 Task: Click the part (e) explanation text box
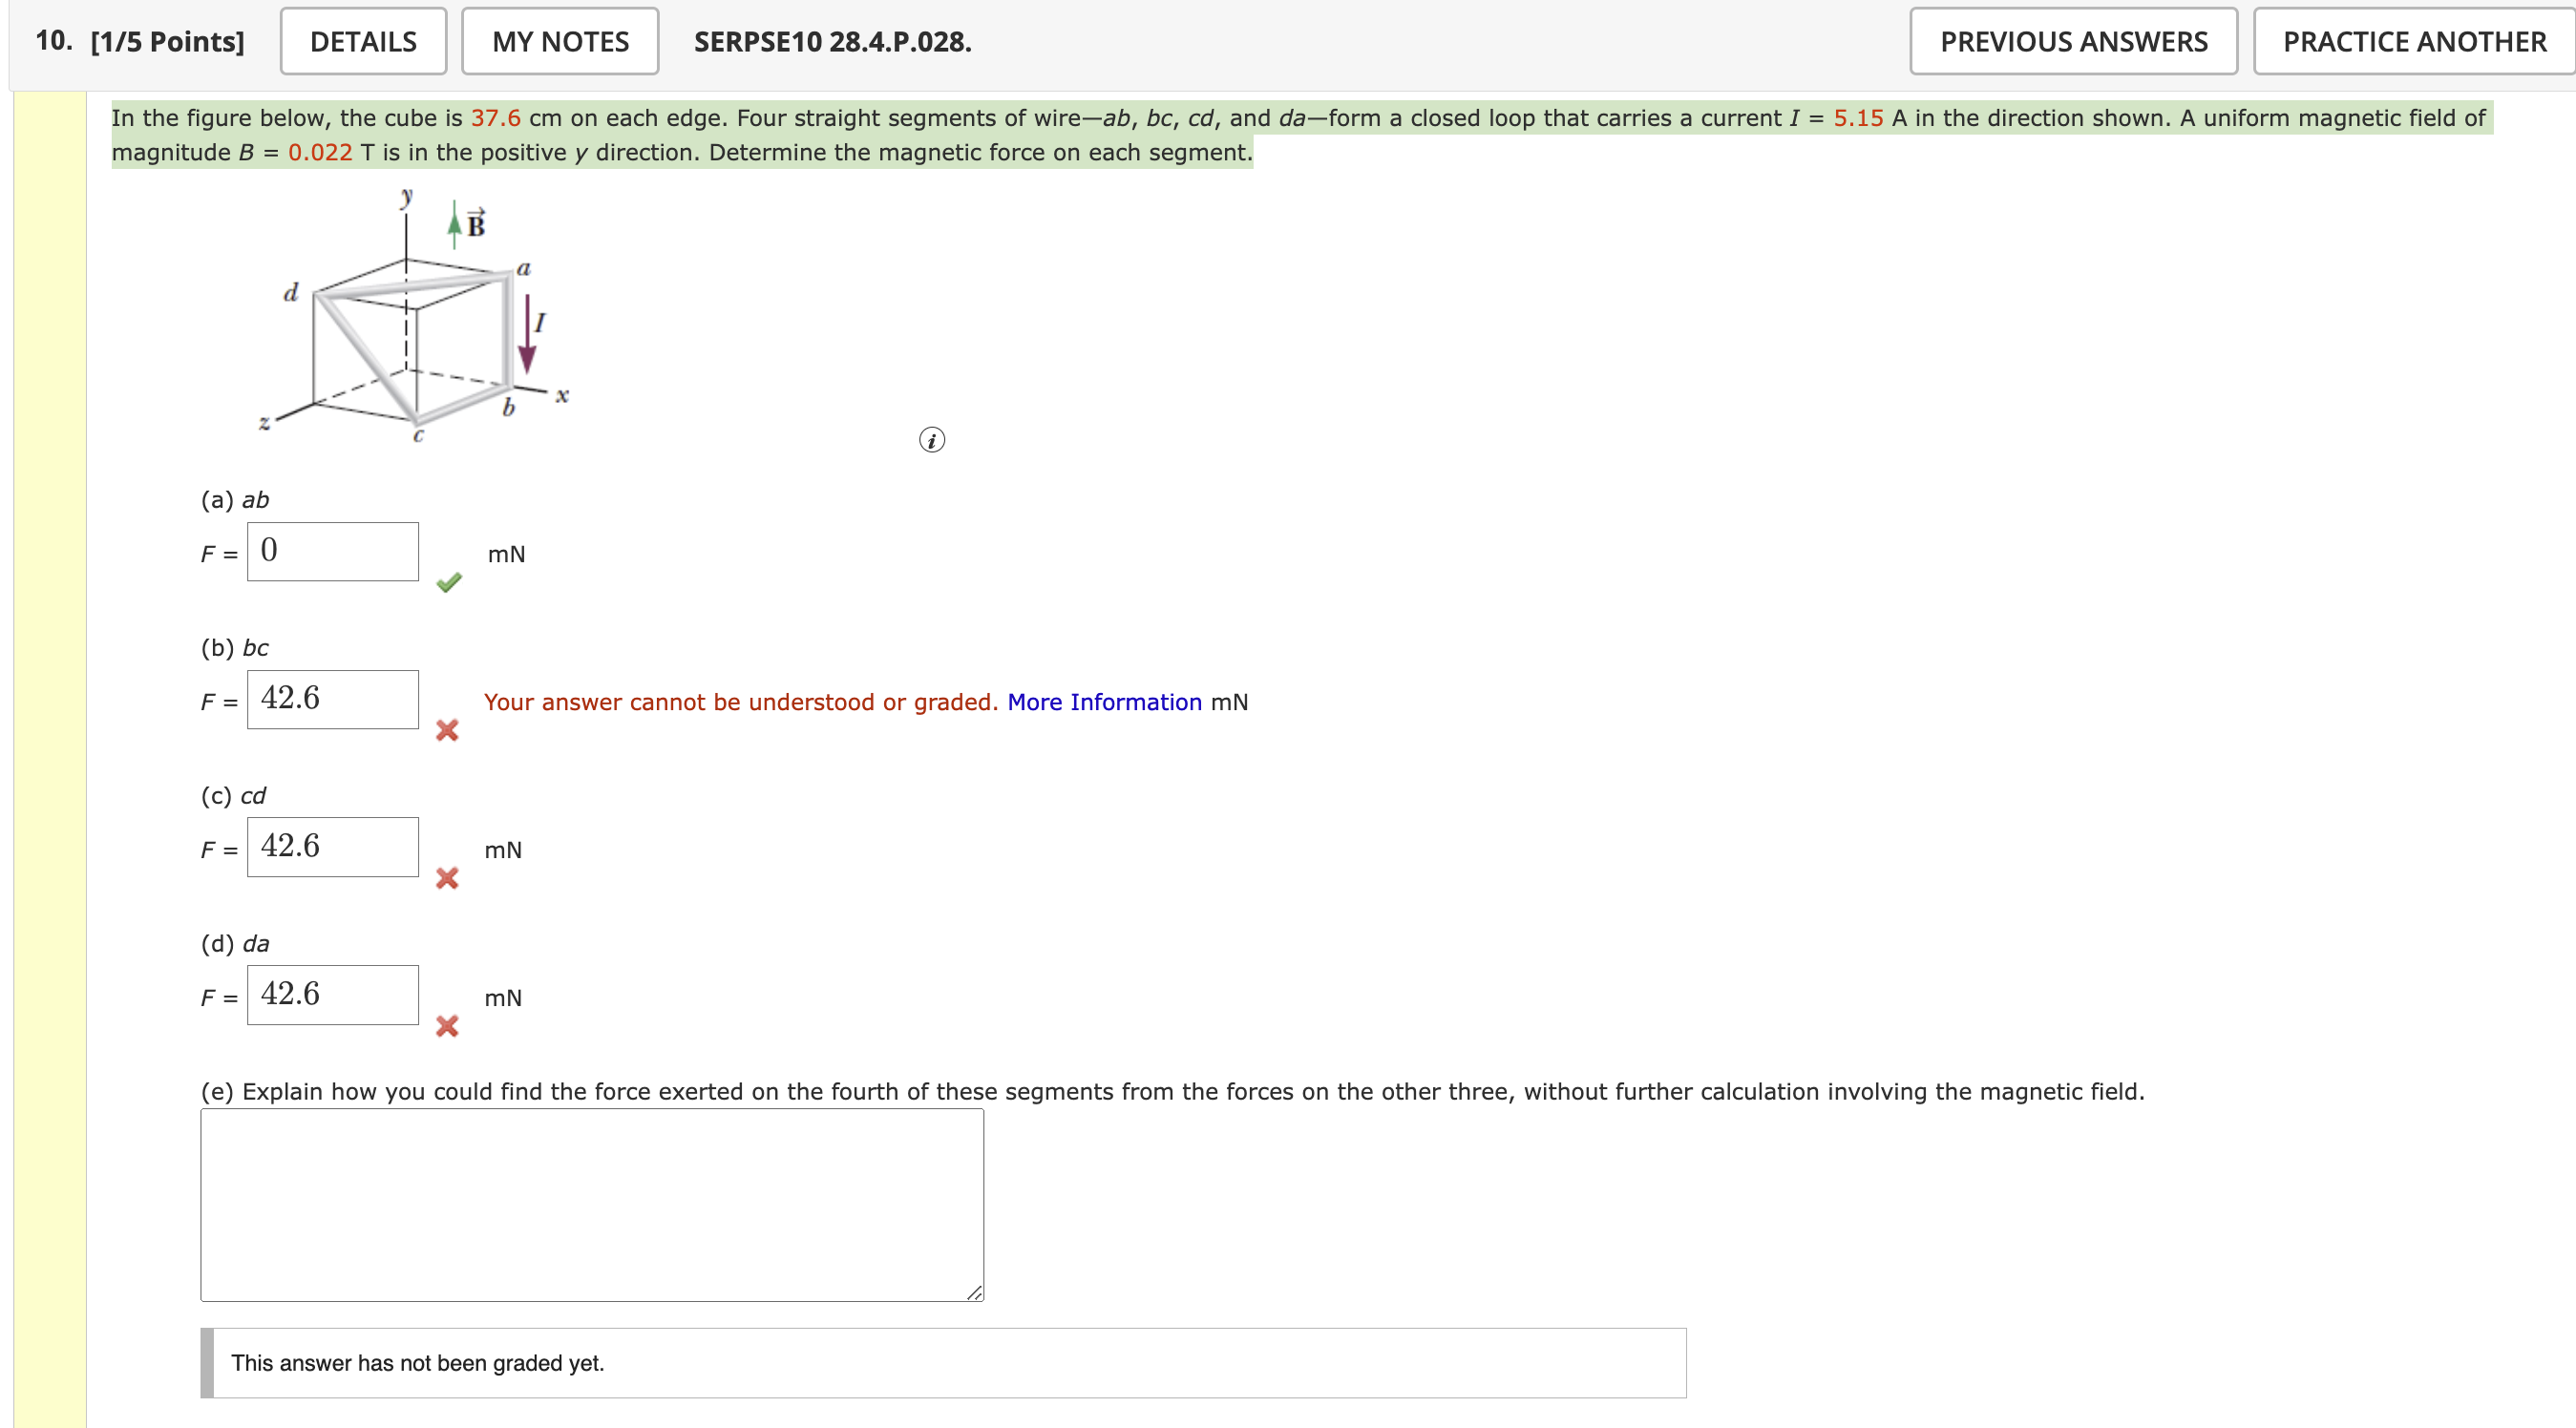click(592, 1204)
